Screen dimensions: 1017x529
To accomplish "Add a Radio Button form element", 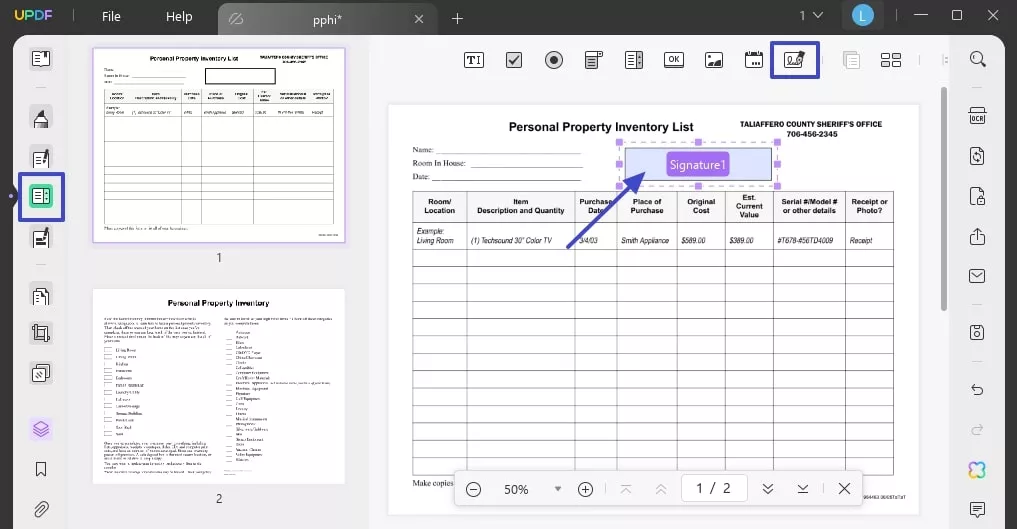I will pyautogui.click(x=554, y=60).
